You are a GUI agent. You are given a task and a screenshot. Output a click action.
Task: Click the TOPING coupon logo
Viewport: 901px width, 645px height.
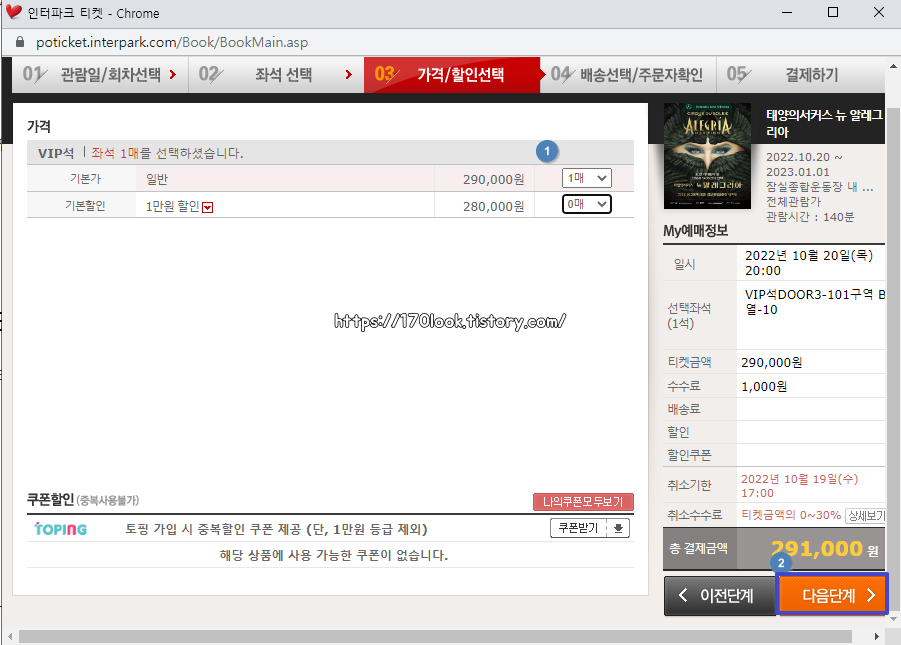(62, 529)
